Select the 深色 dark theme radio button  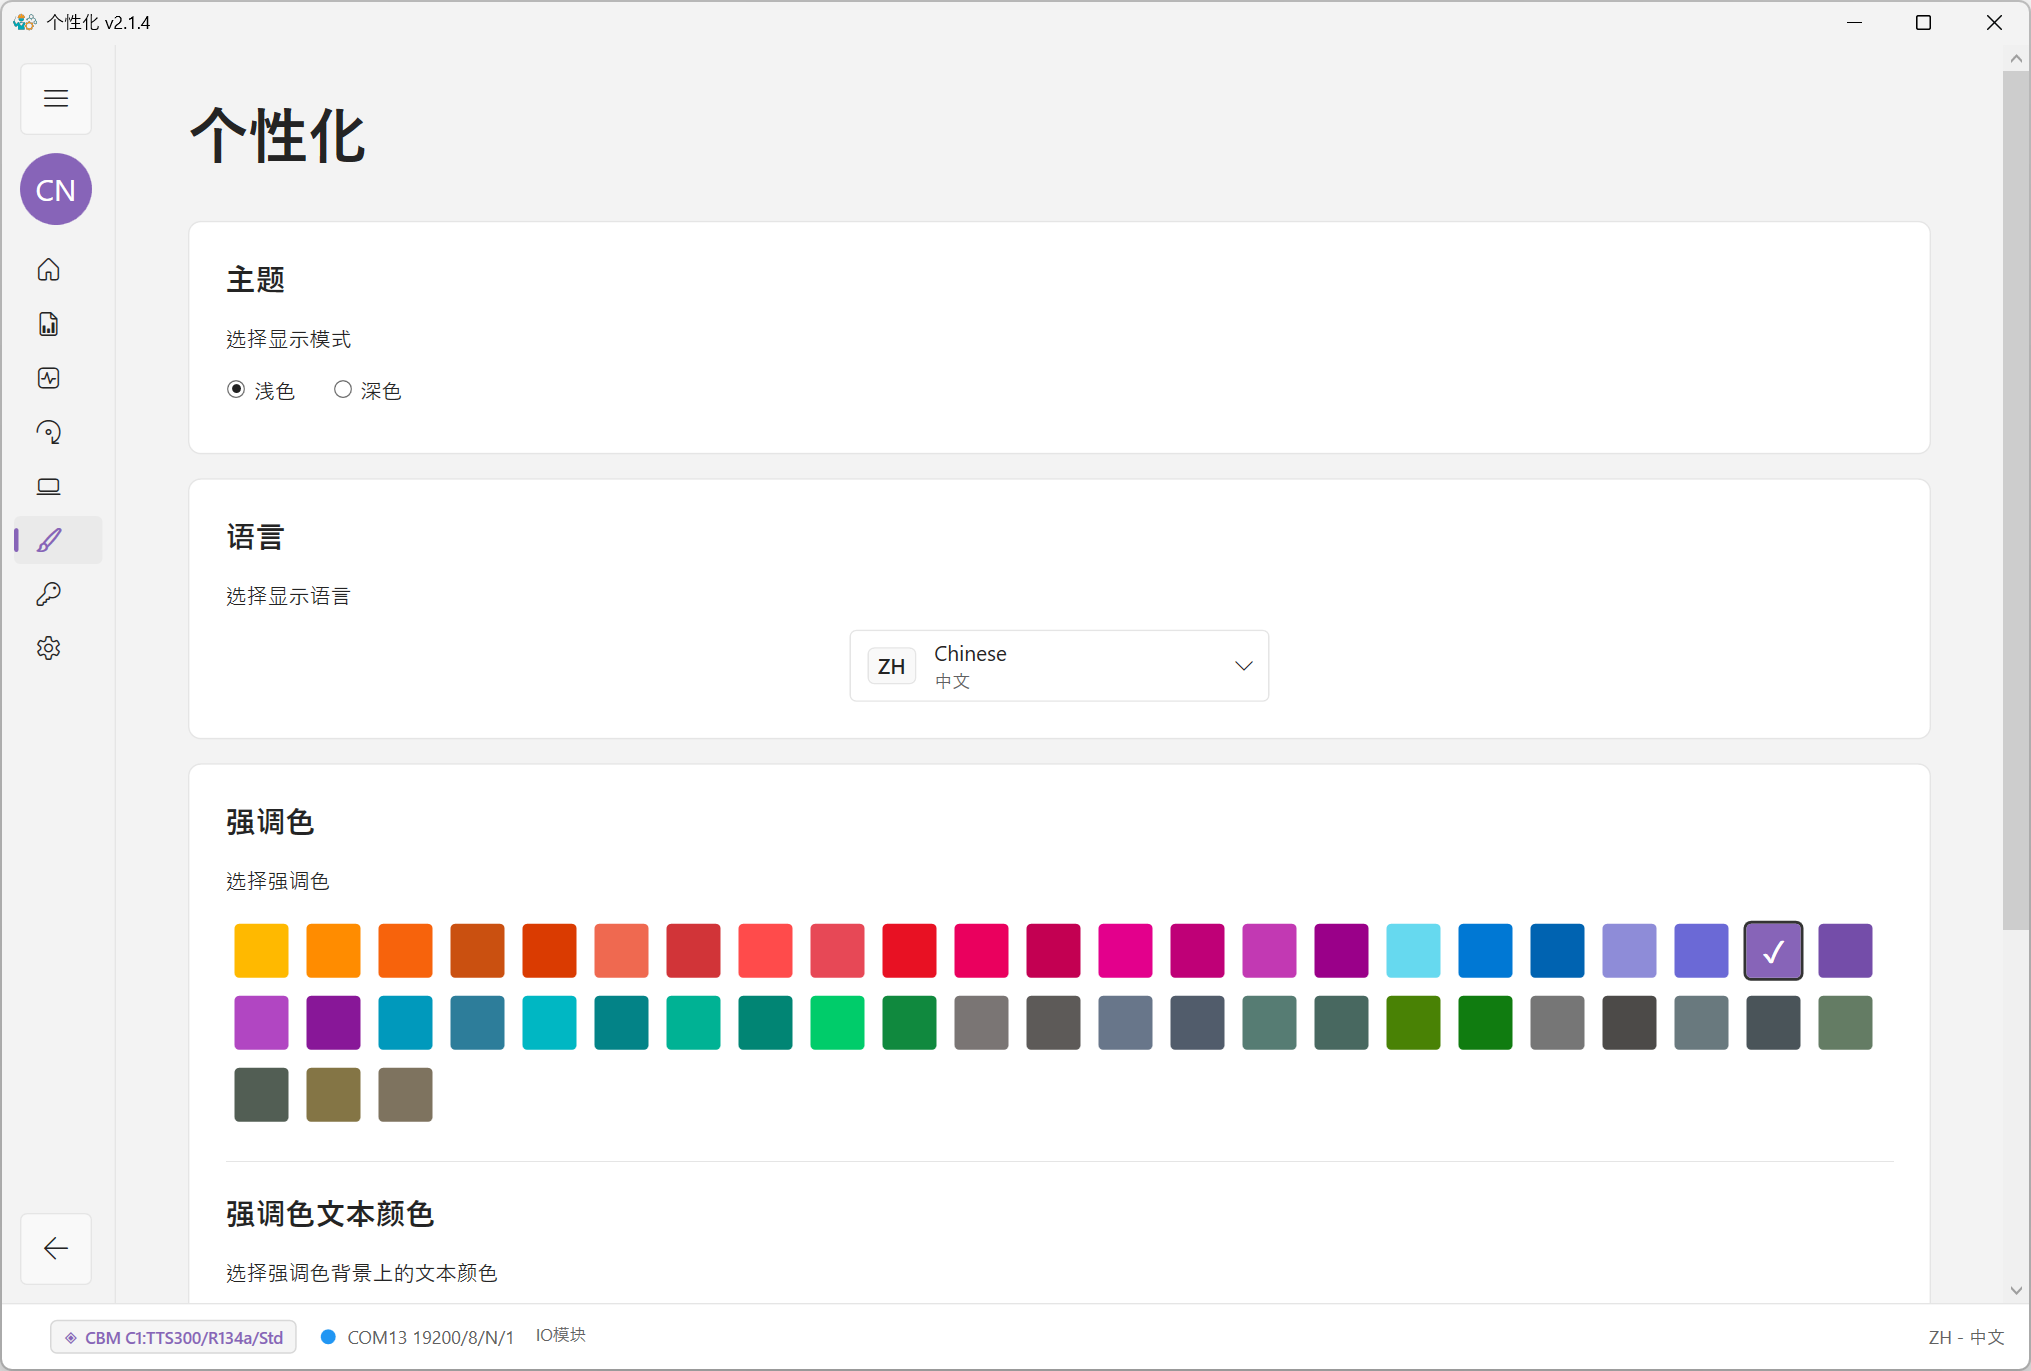point(343,389)
